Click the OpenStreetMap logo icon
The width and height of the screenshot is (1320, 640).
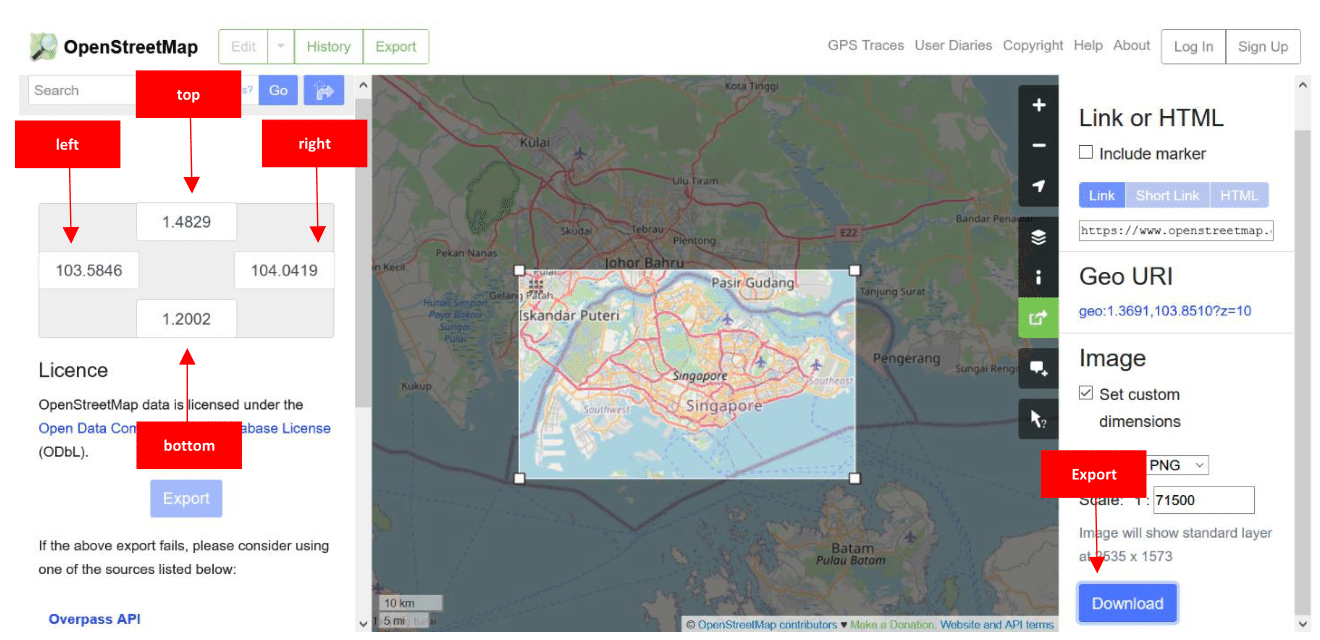43,47
